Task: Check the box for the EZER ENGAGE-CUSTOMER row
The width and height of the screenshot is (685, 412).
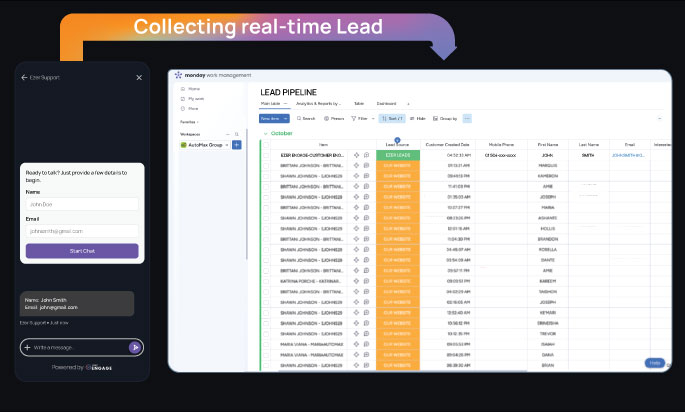Action: point(266,155)
